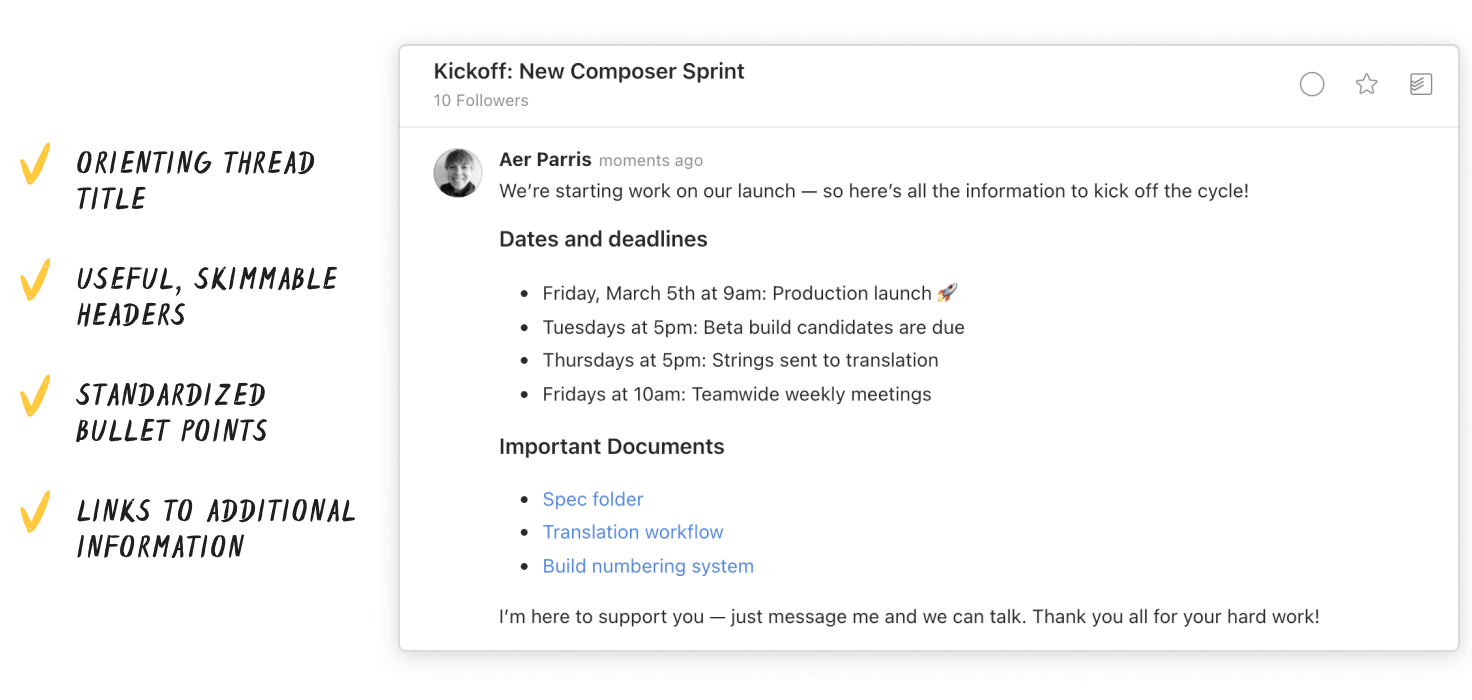This screenshot has width=1472, height=700.
Task: Click Aer Parris's display name
Action: tap(545, 159)
